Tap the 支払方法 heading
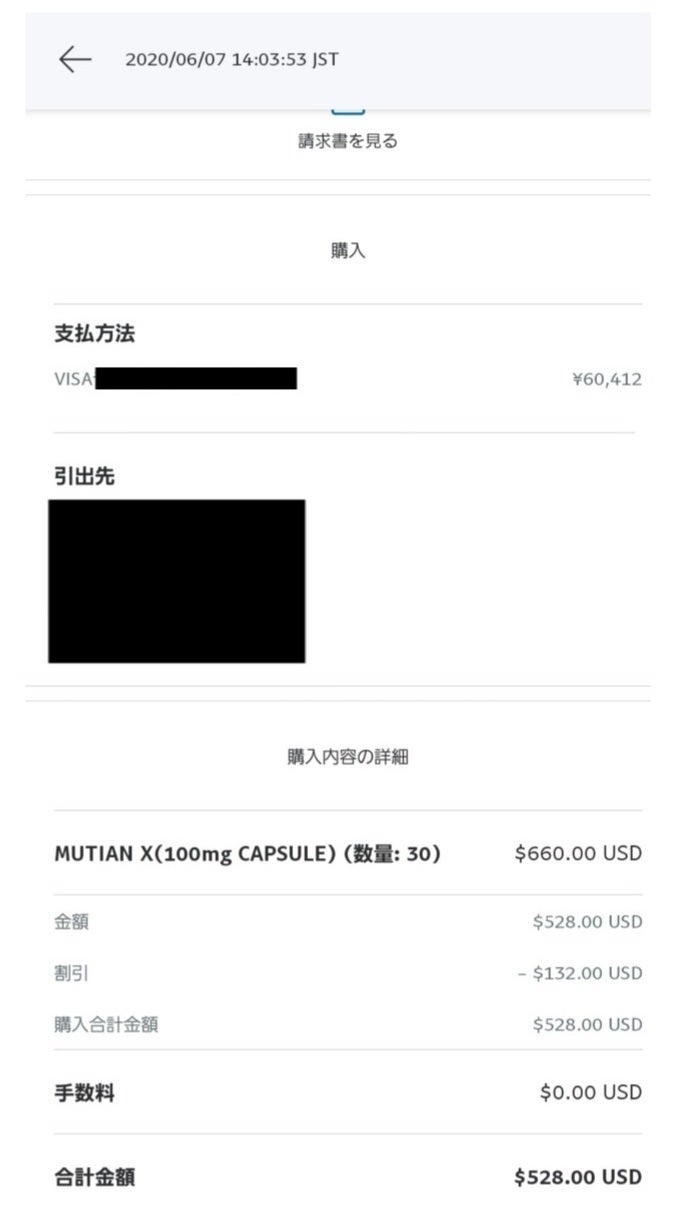 coord(94,335)
